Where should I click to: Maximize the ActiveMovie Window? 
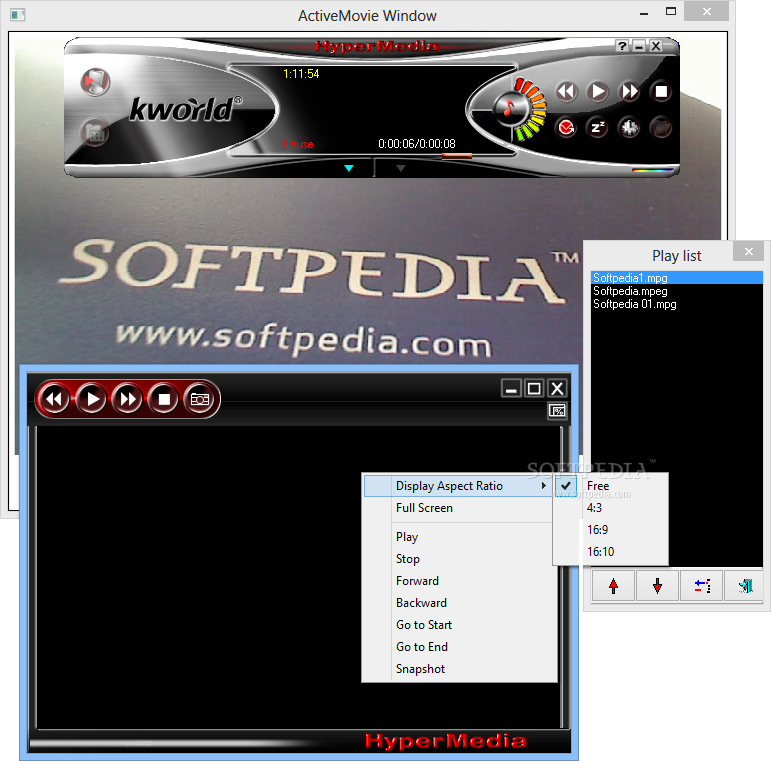pyautogui.click(x=671, y=12)
